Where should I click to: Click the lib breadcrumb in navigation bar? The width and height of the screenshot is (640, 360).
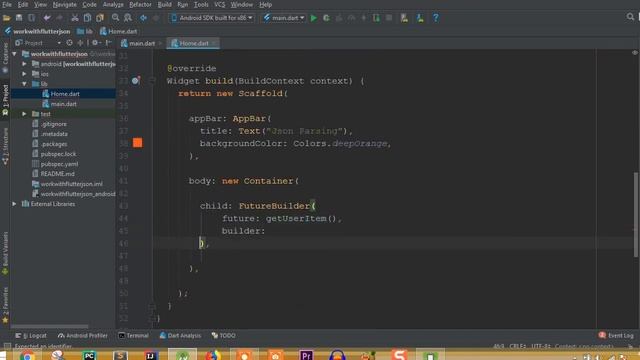pos(85,31)
